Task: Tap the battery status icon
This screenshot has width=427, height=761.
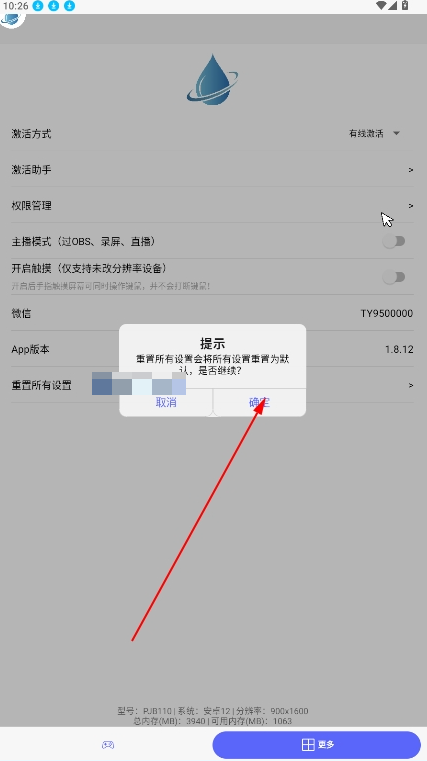Action: point(405,6)
